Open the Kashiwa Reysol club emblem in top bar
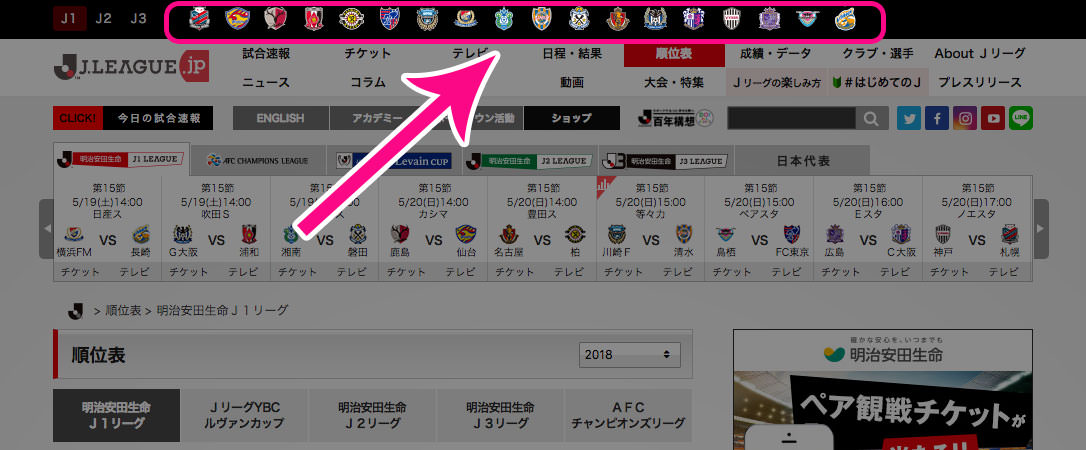This screenshot has height=450, width=1086. pyautogui.click(x=352, y=19)
